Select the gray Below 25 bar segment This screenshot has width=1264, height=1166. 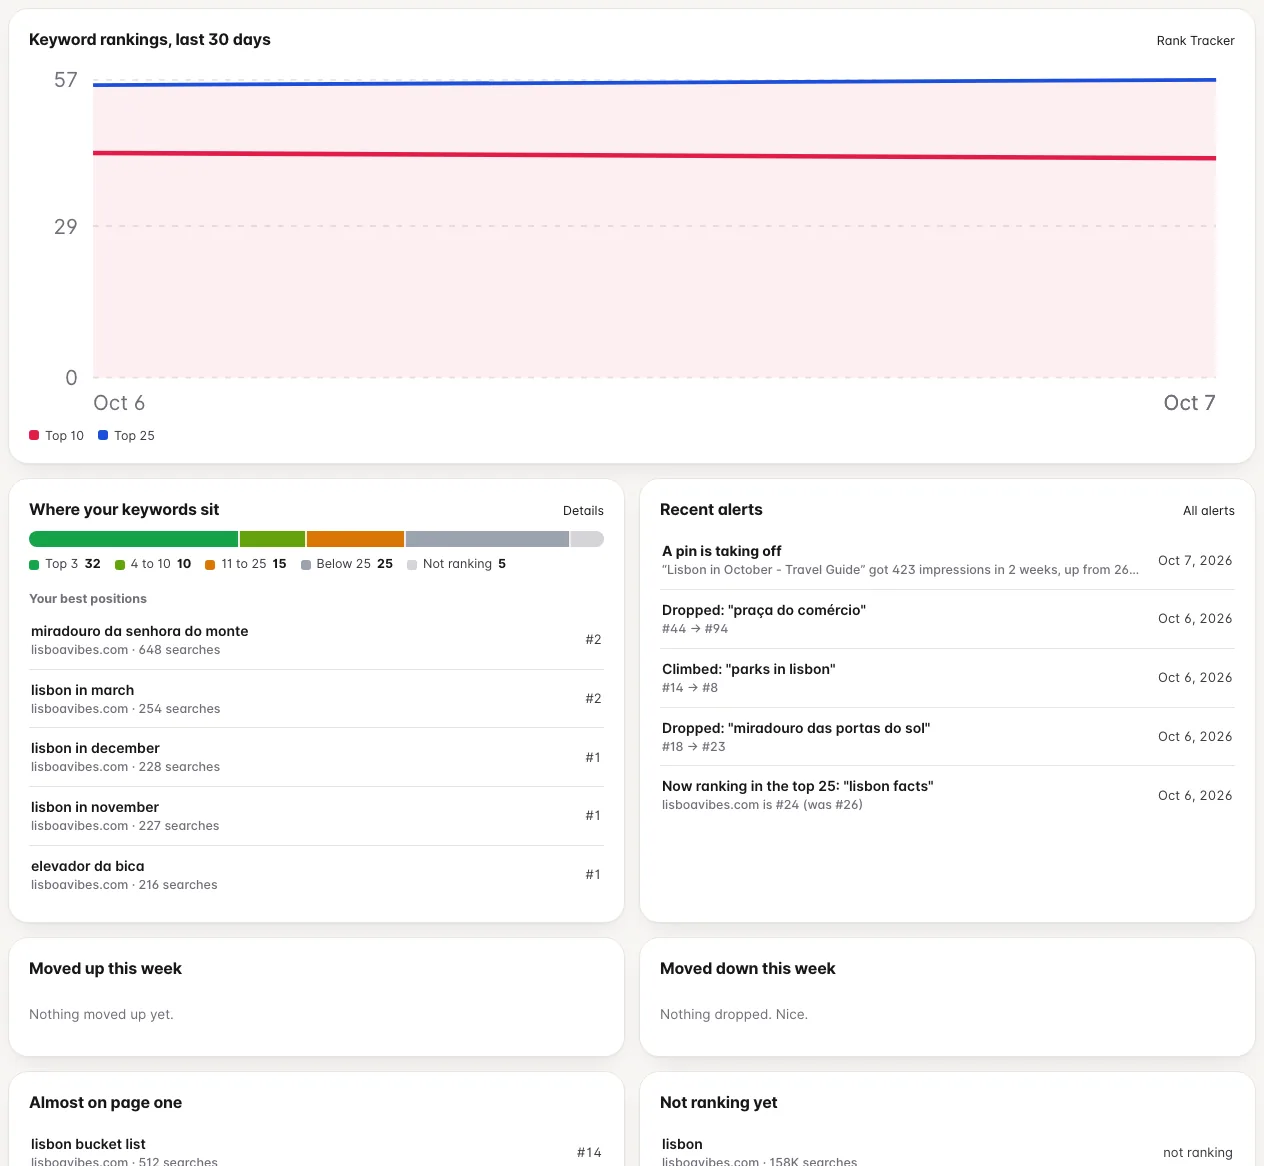[487, 539]
